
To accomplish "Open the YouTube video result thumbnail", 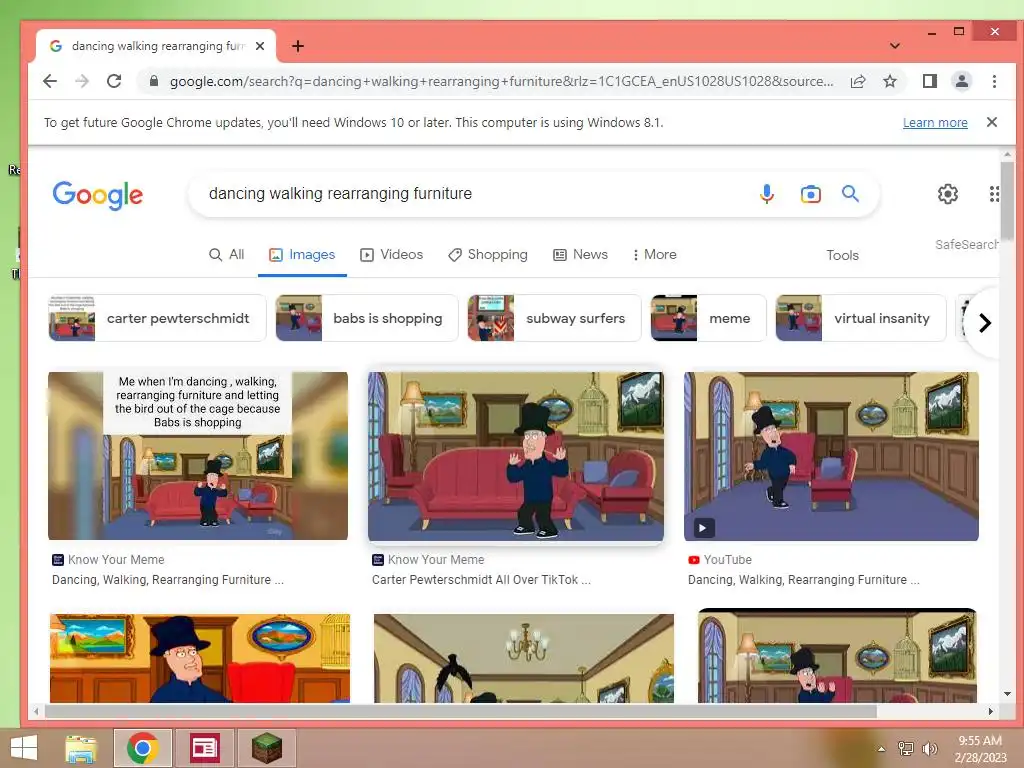I will click(x=831, y=456).
